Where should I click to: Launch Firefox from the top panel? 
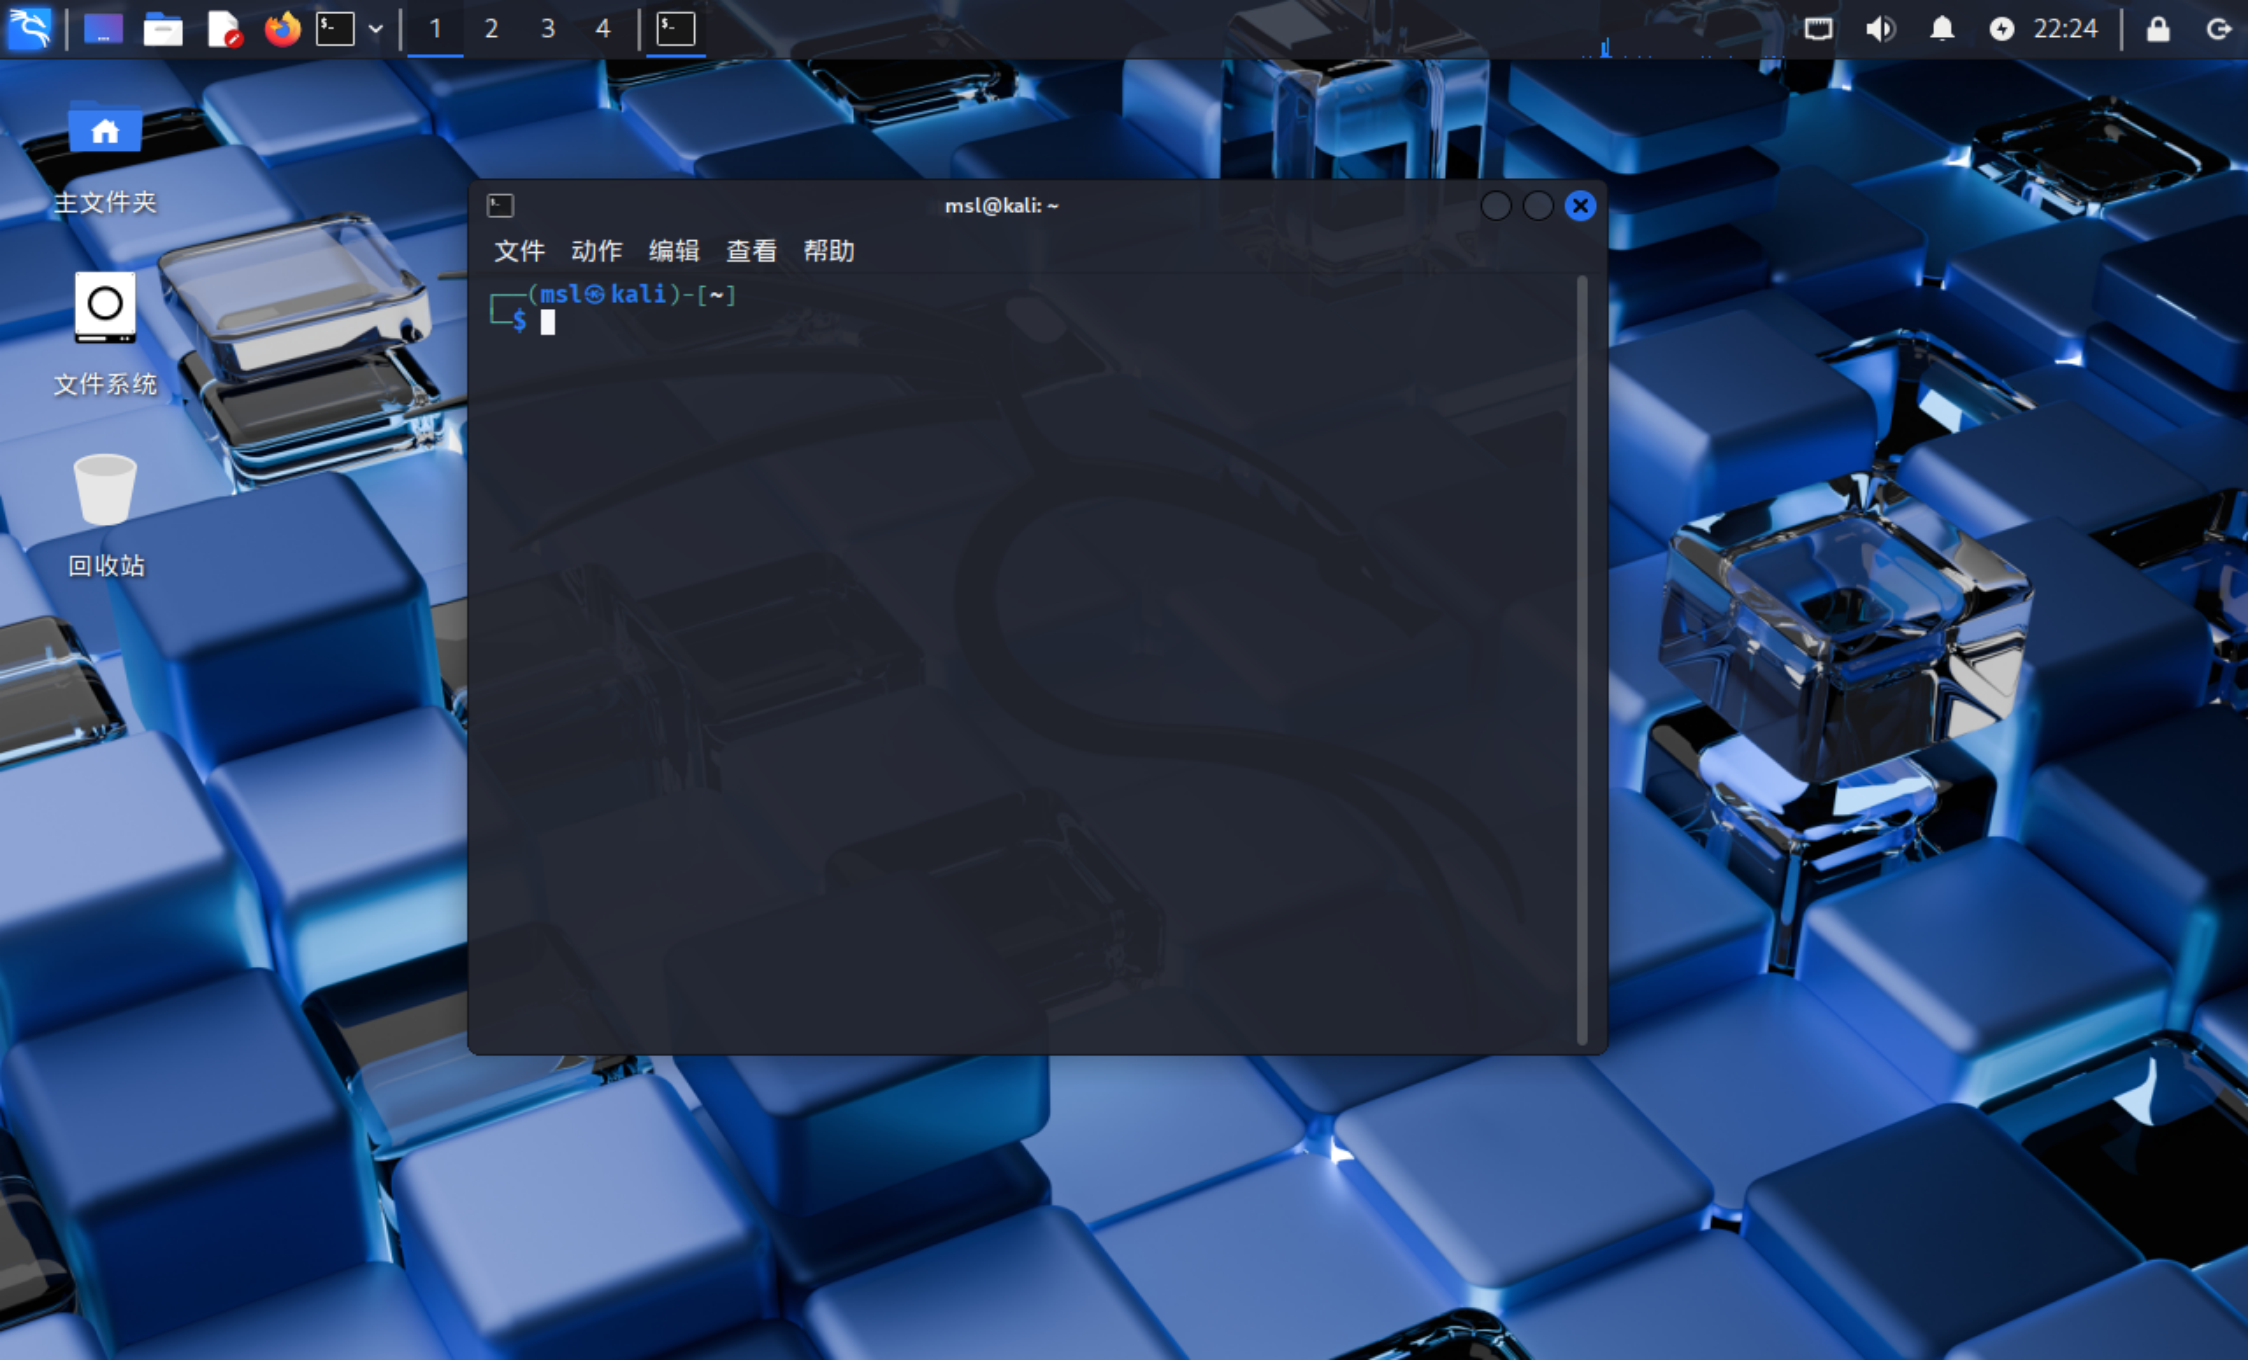tap(282, 28)
